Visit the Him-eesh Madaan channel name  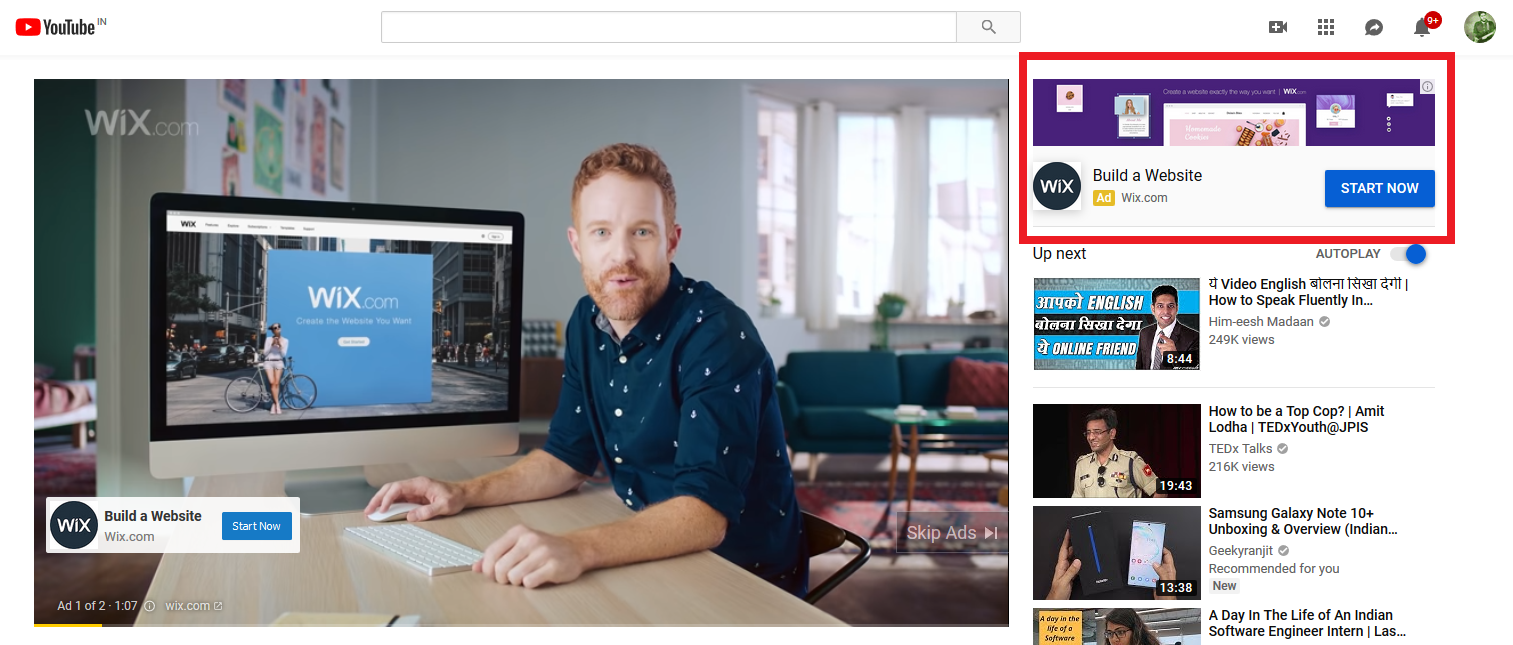1262,322
